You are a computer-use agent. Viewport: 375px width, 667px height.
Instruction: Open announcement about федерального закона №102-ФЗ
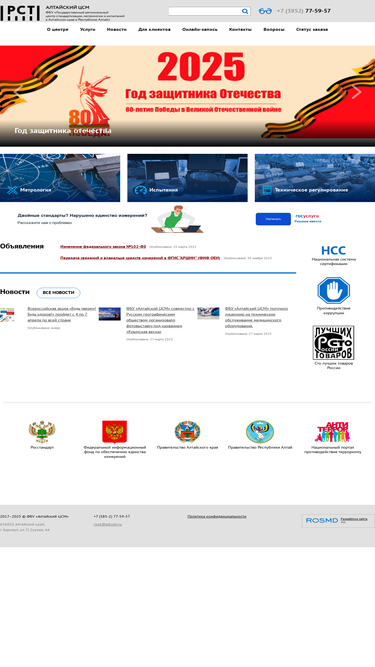[103, 247]
